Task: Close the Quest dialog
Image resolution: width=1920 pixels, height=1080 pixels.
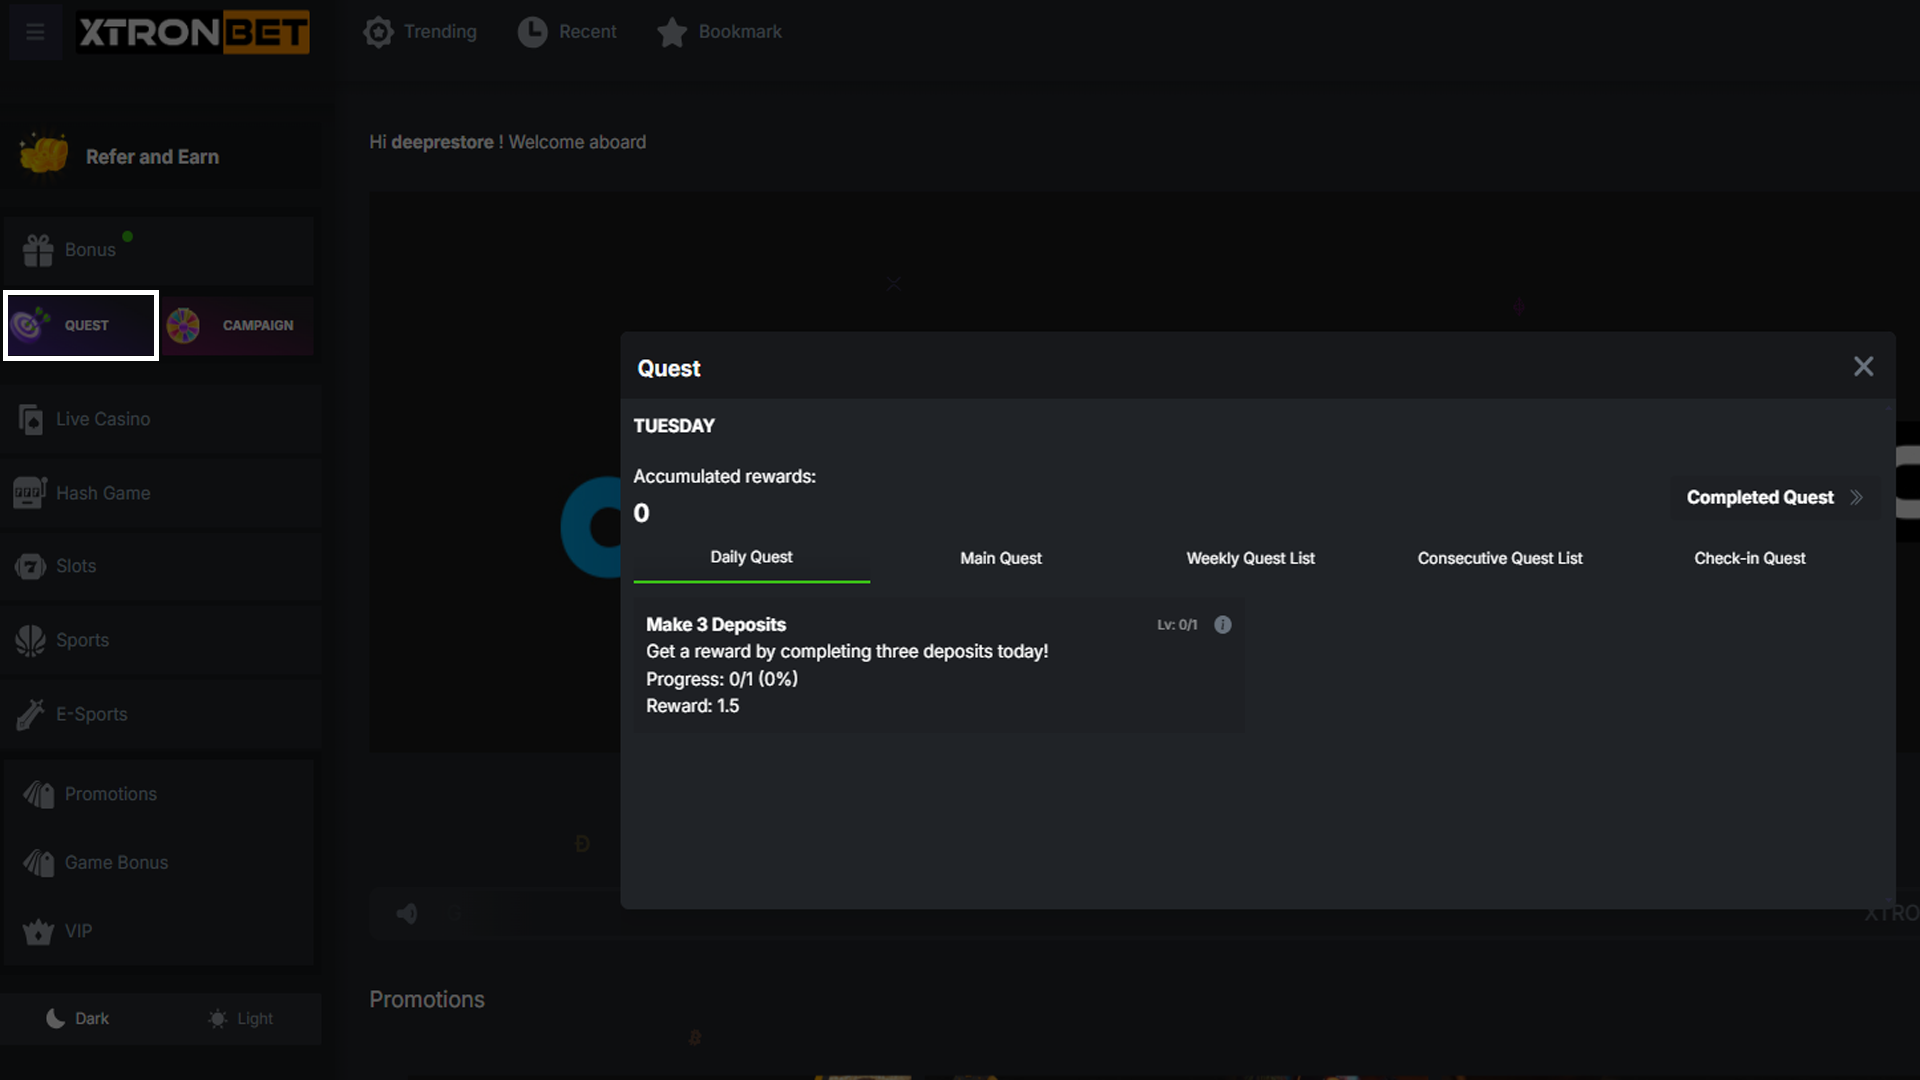Action: (1863, 367)
